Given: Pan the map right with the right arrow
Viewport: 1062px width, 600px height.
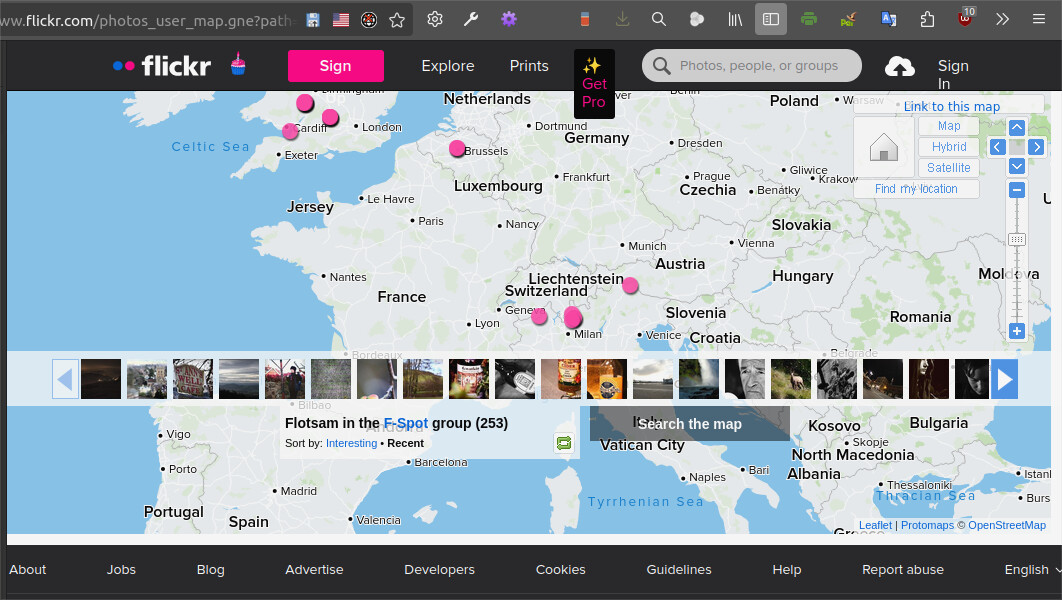Looking at the screenshot, I should click(x=1036, y=147).
